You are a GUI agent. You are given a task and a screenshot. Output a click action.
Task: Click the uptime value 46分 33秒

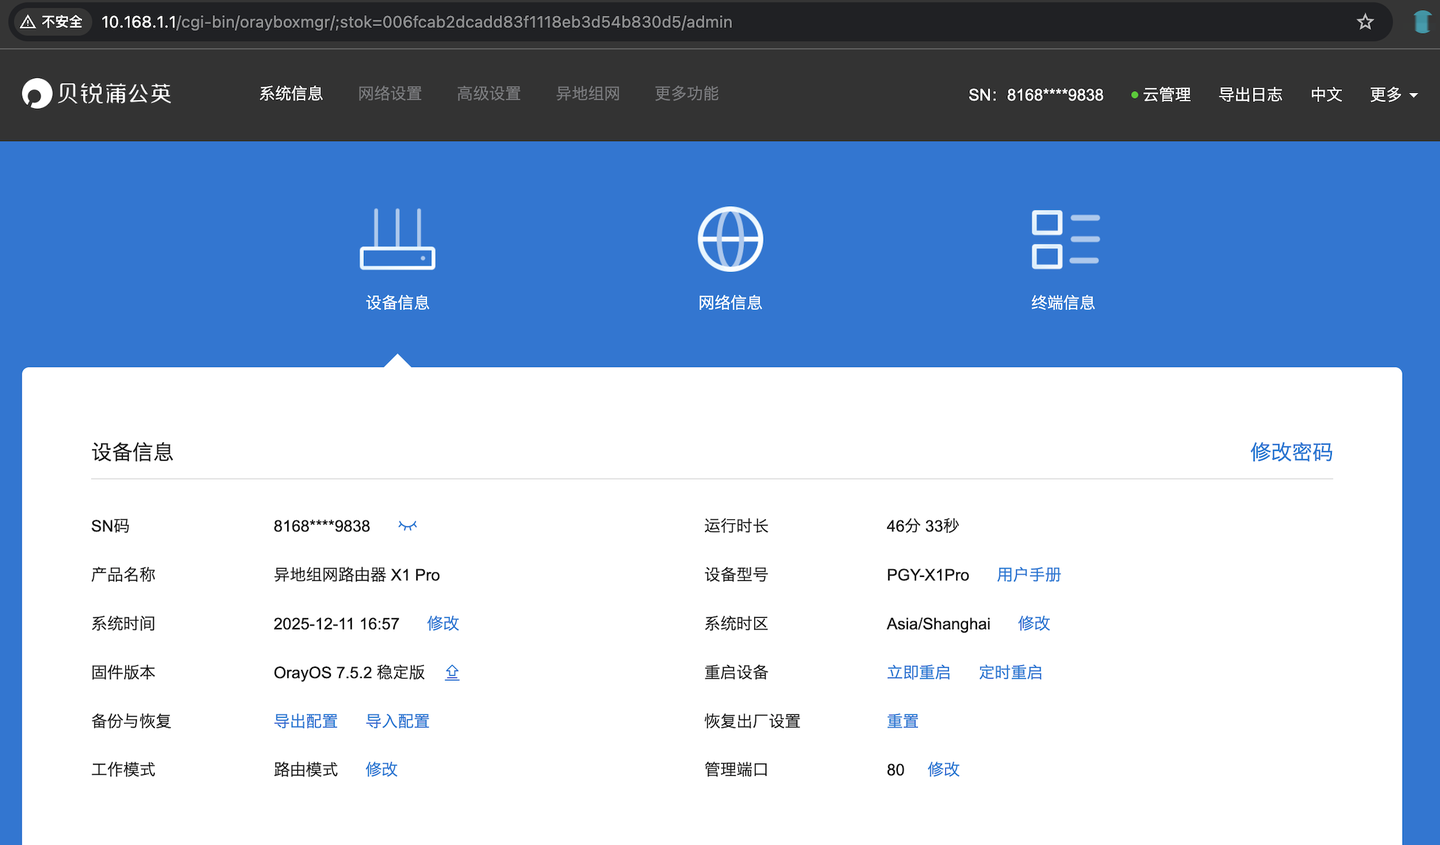pyautogui.click(x=923, y=526)
